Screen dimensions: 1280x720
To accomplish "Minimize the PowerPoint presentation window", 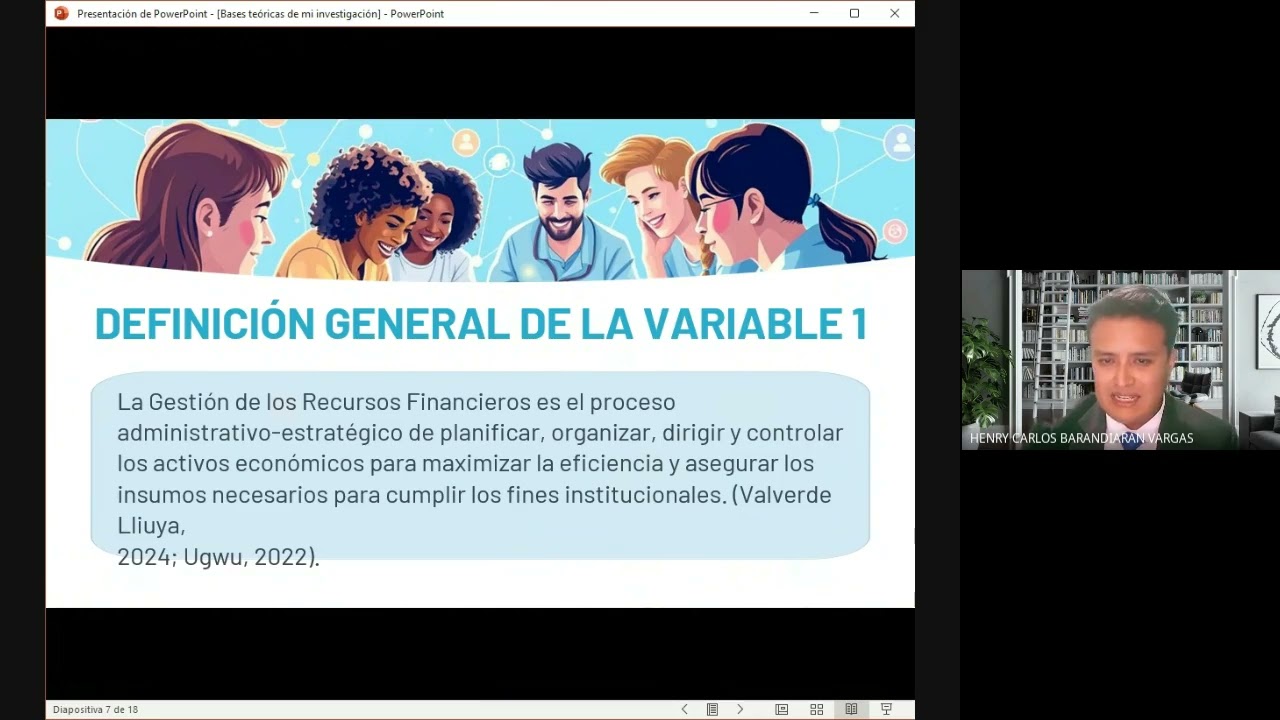I will click(814, 13).
